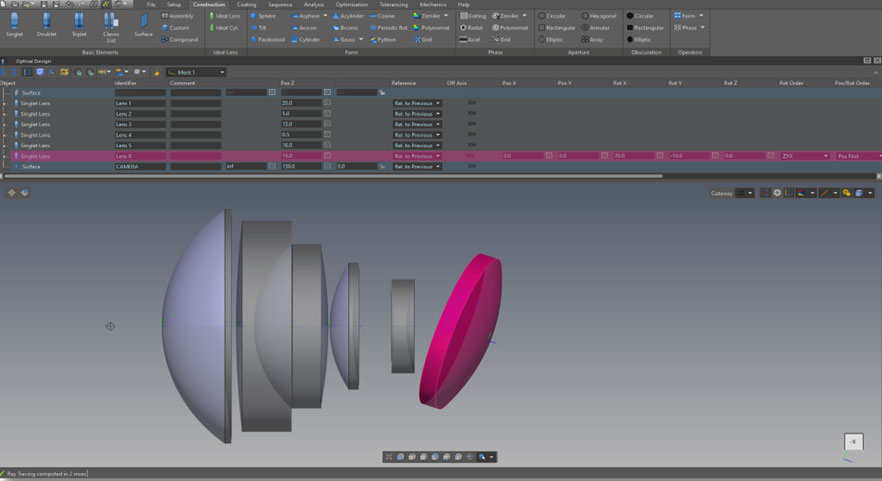Open the Zernike phase dropdown arrow

524,16
